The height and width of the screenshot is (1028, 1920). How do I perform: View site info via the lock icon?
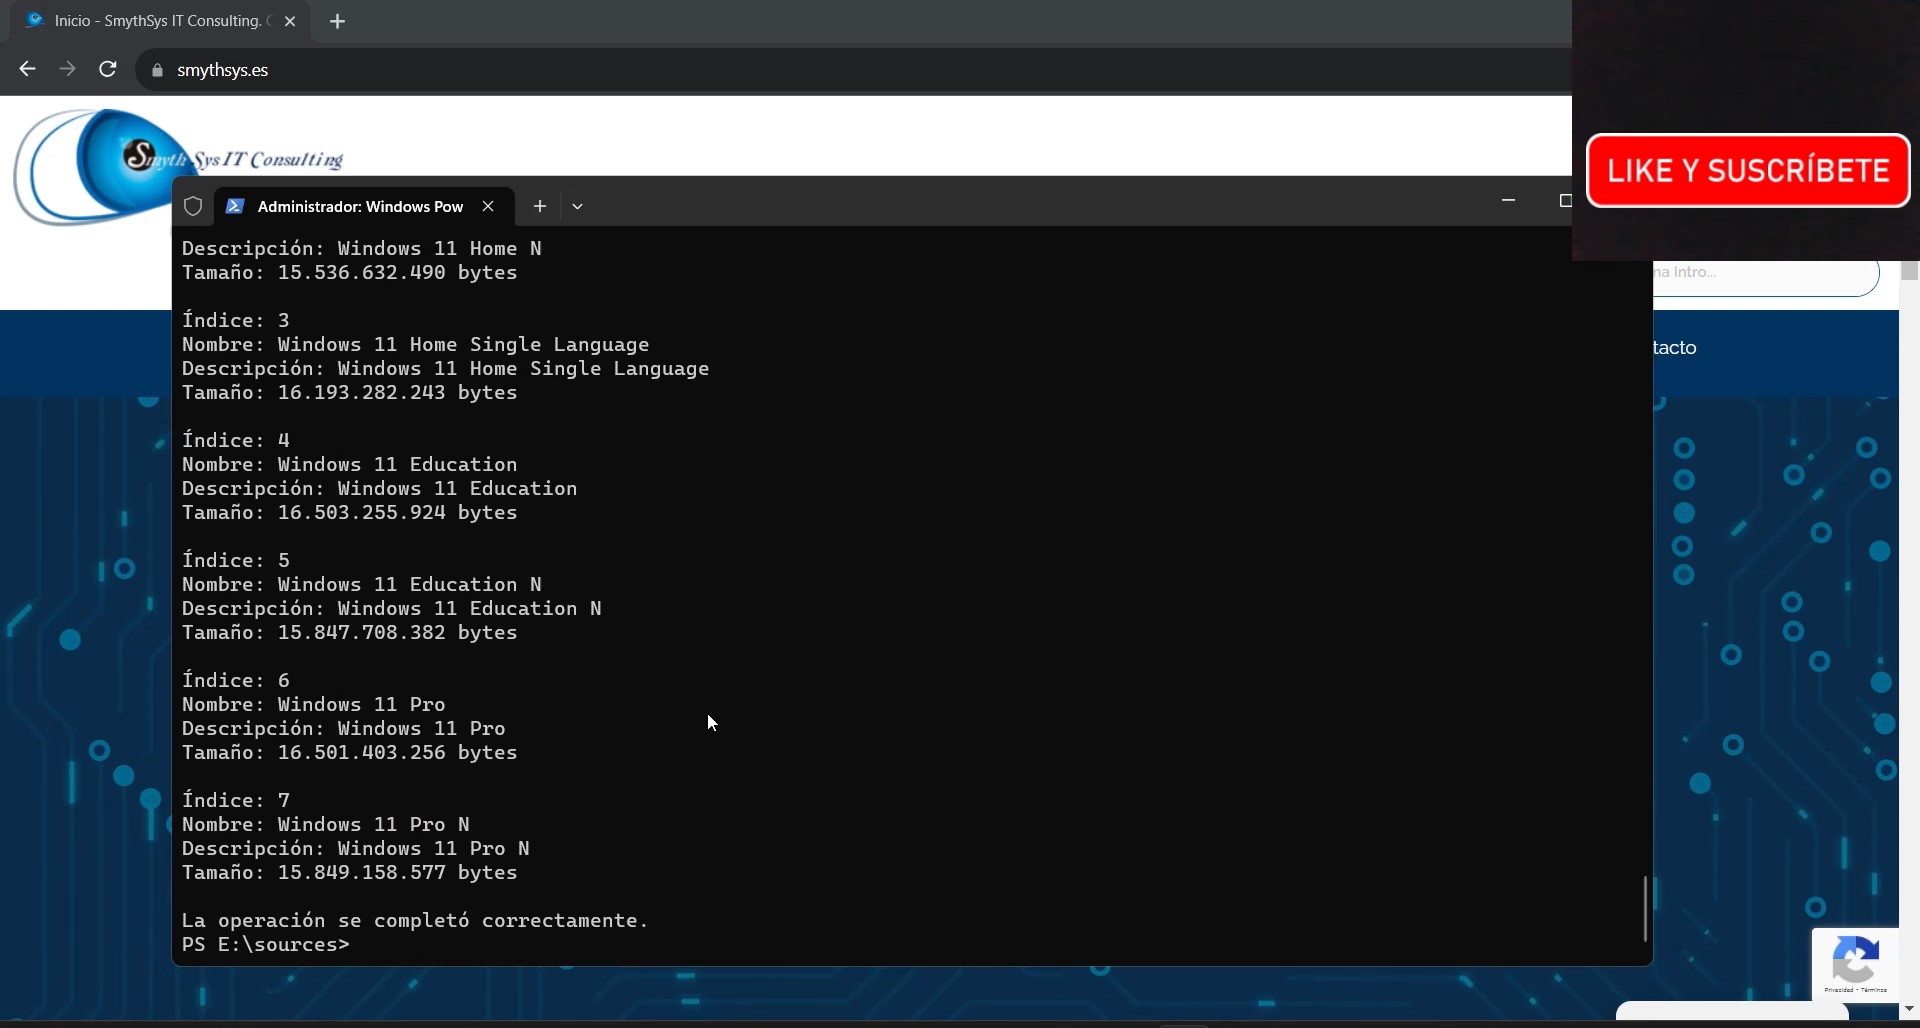(x=157, y=70)
